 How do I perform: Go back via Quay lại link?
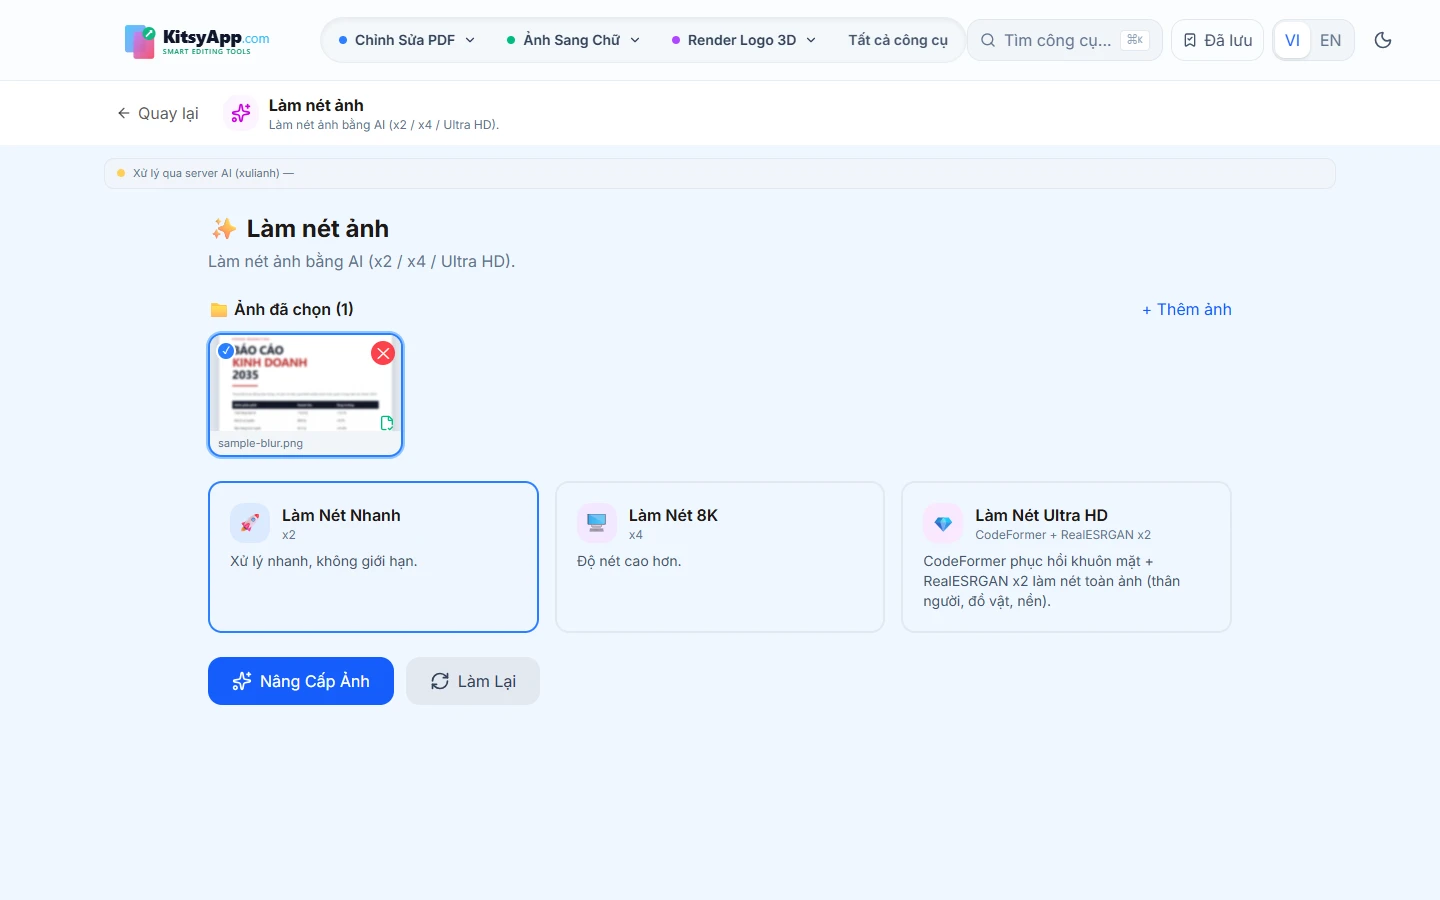tap(158, 113)
